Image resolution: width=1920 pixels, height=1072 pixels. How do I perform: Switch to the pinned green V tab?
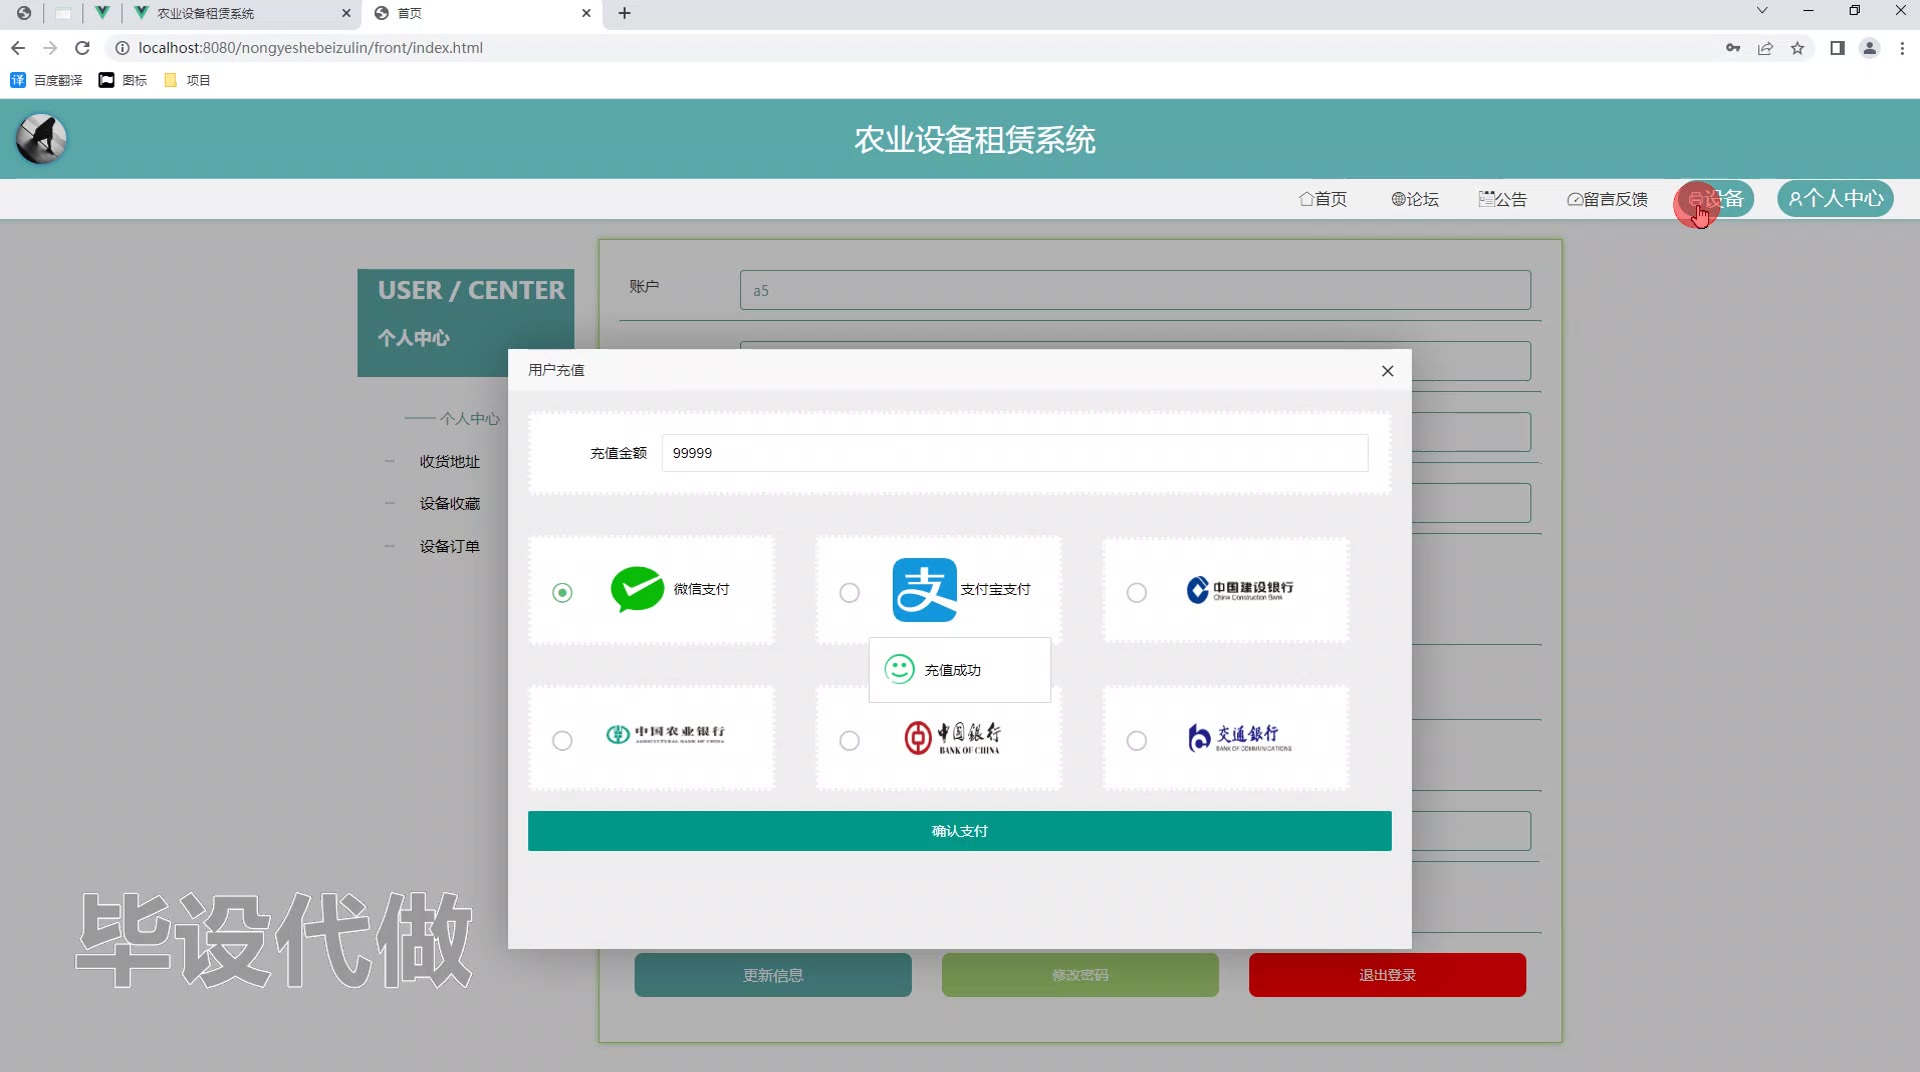[102, 13]
